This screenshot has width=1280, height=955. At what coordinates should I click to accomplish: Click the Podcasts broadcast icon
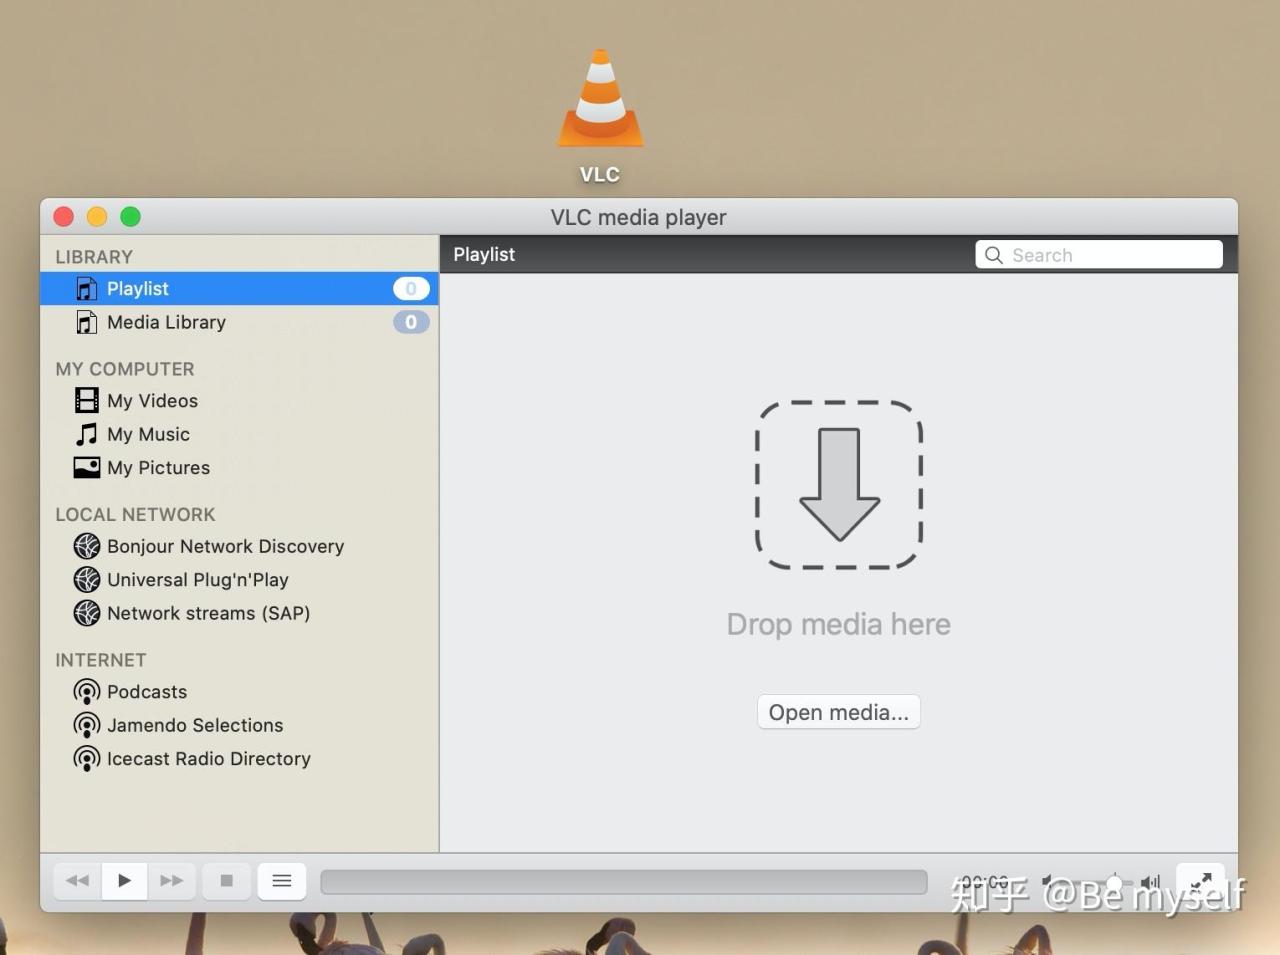pos(87,692)
